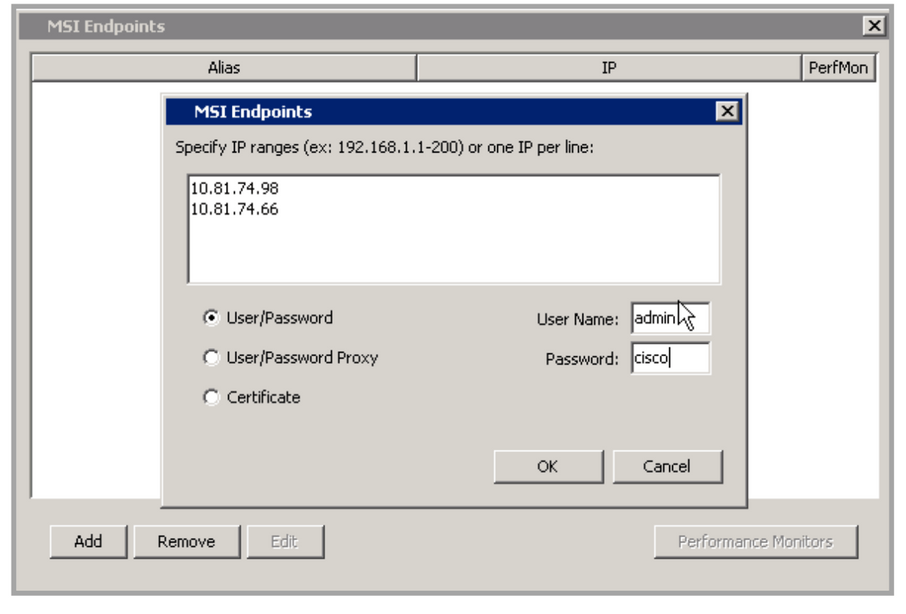Screen dimensions: 906x614
Task: Sort by the Alias column header
Action: (x=224, y=68)
